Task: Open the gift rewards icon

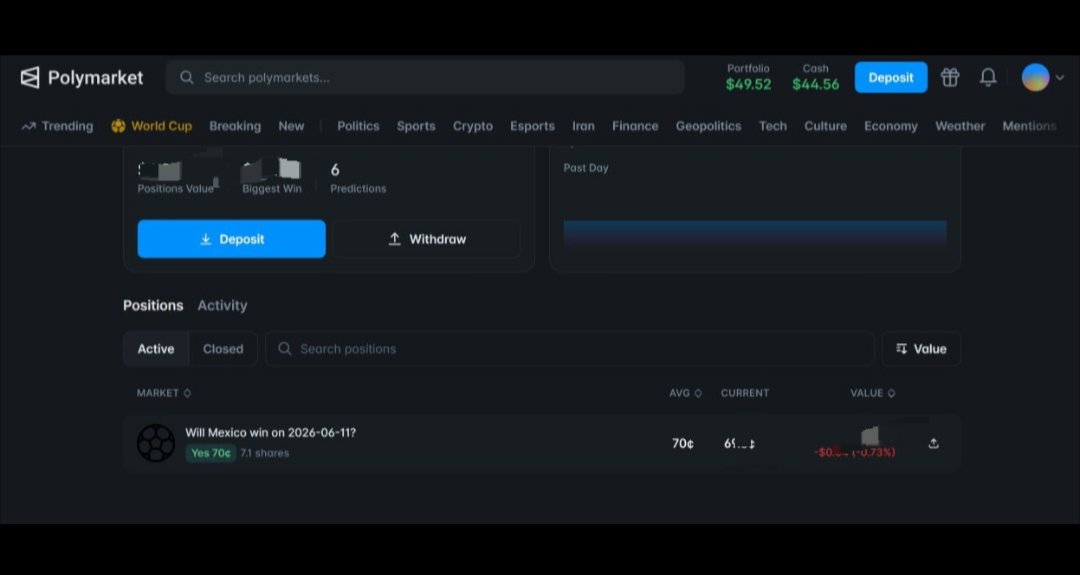Action: point(951,77)
